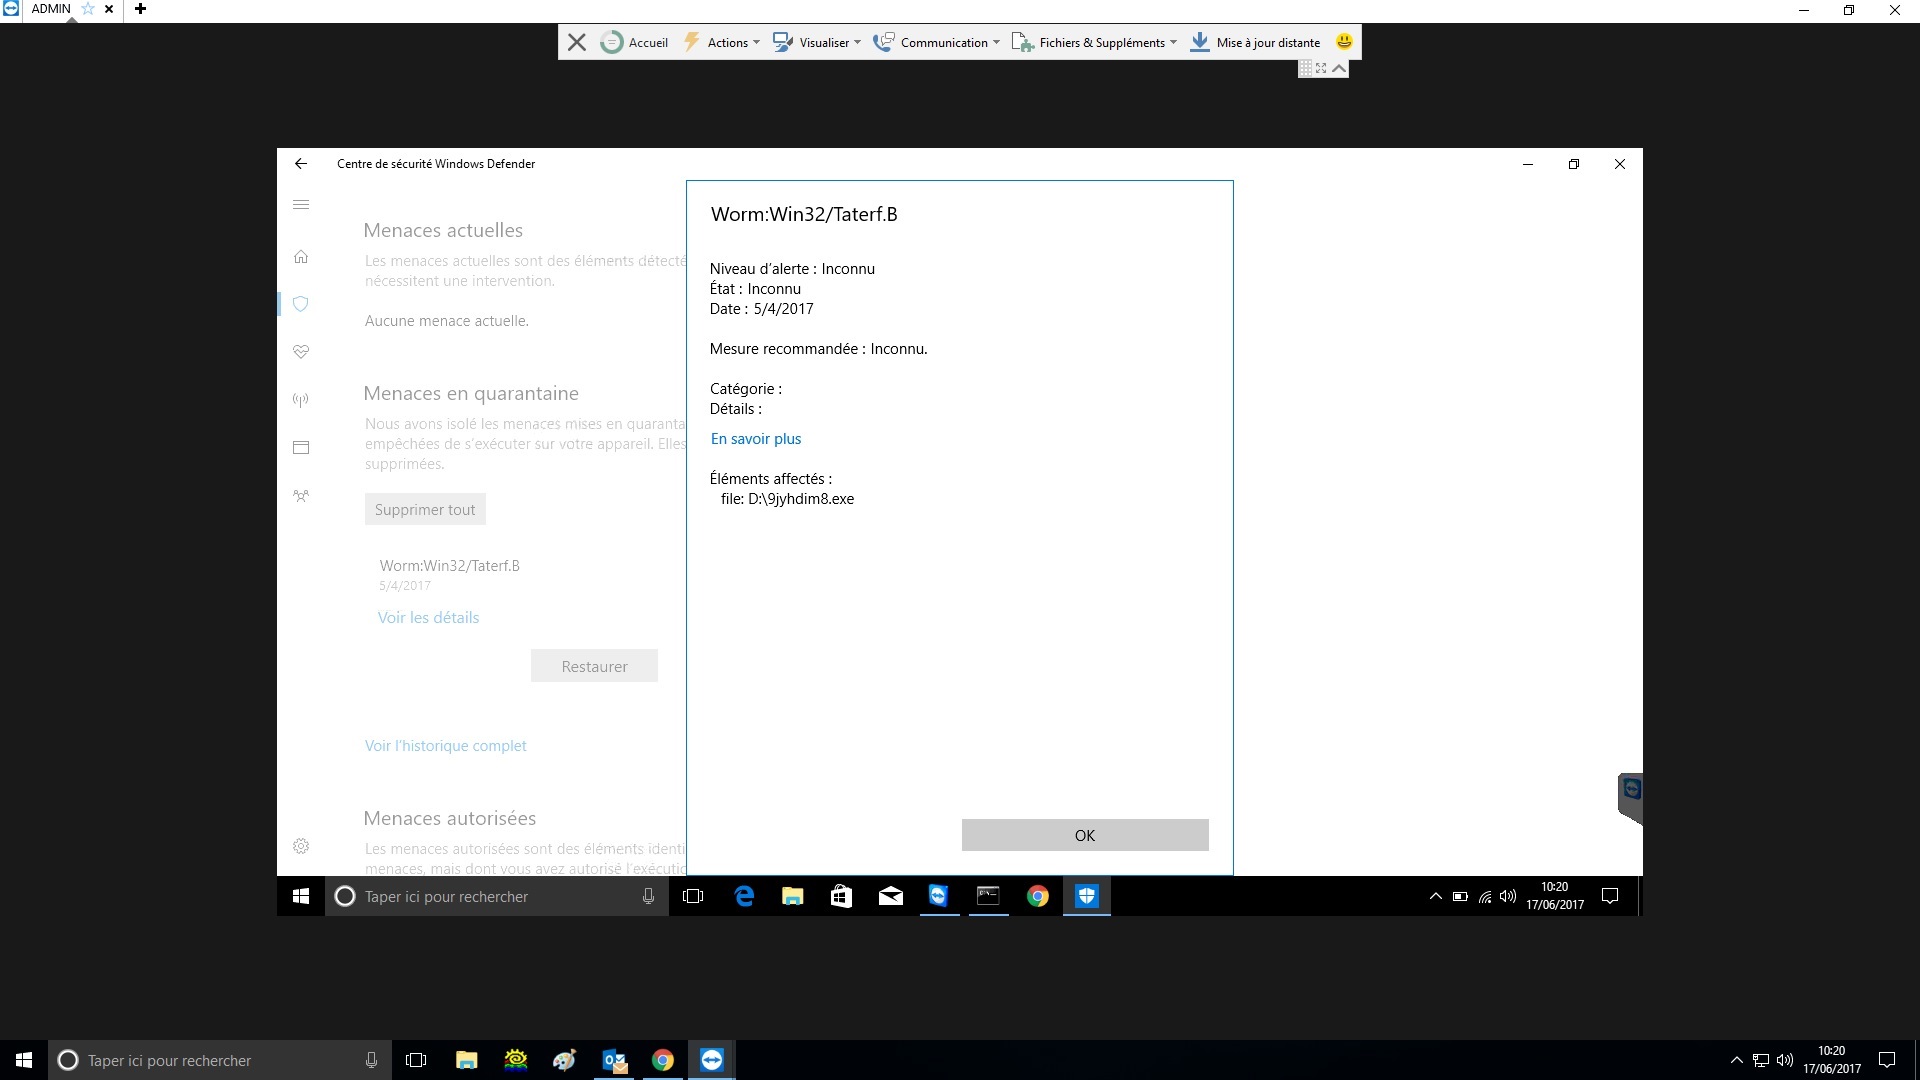1920x1080 pixels.
Task: Open family options sidebar icon
Action: pos(301,496)
